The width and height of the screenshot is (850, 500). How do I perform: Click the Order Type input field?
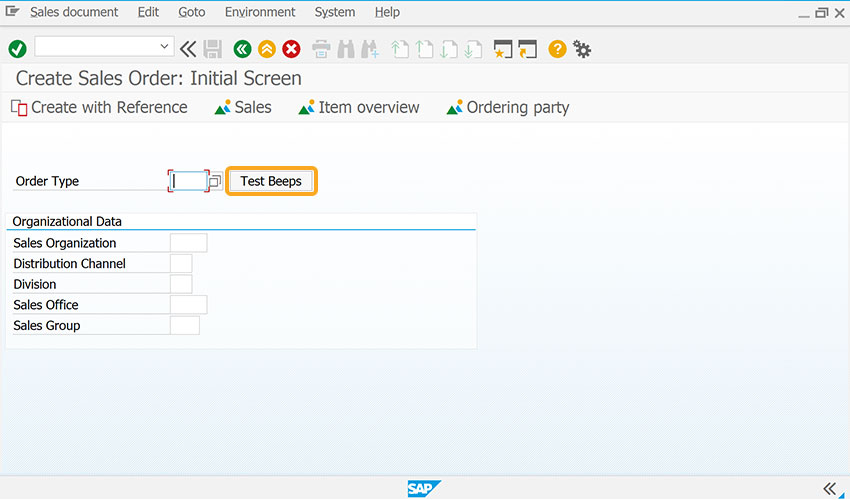click(x=189, y=181)
